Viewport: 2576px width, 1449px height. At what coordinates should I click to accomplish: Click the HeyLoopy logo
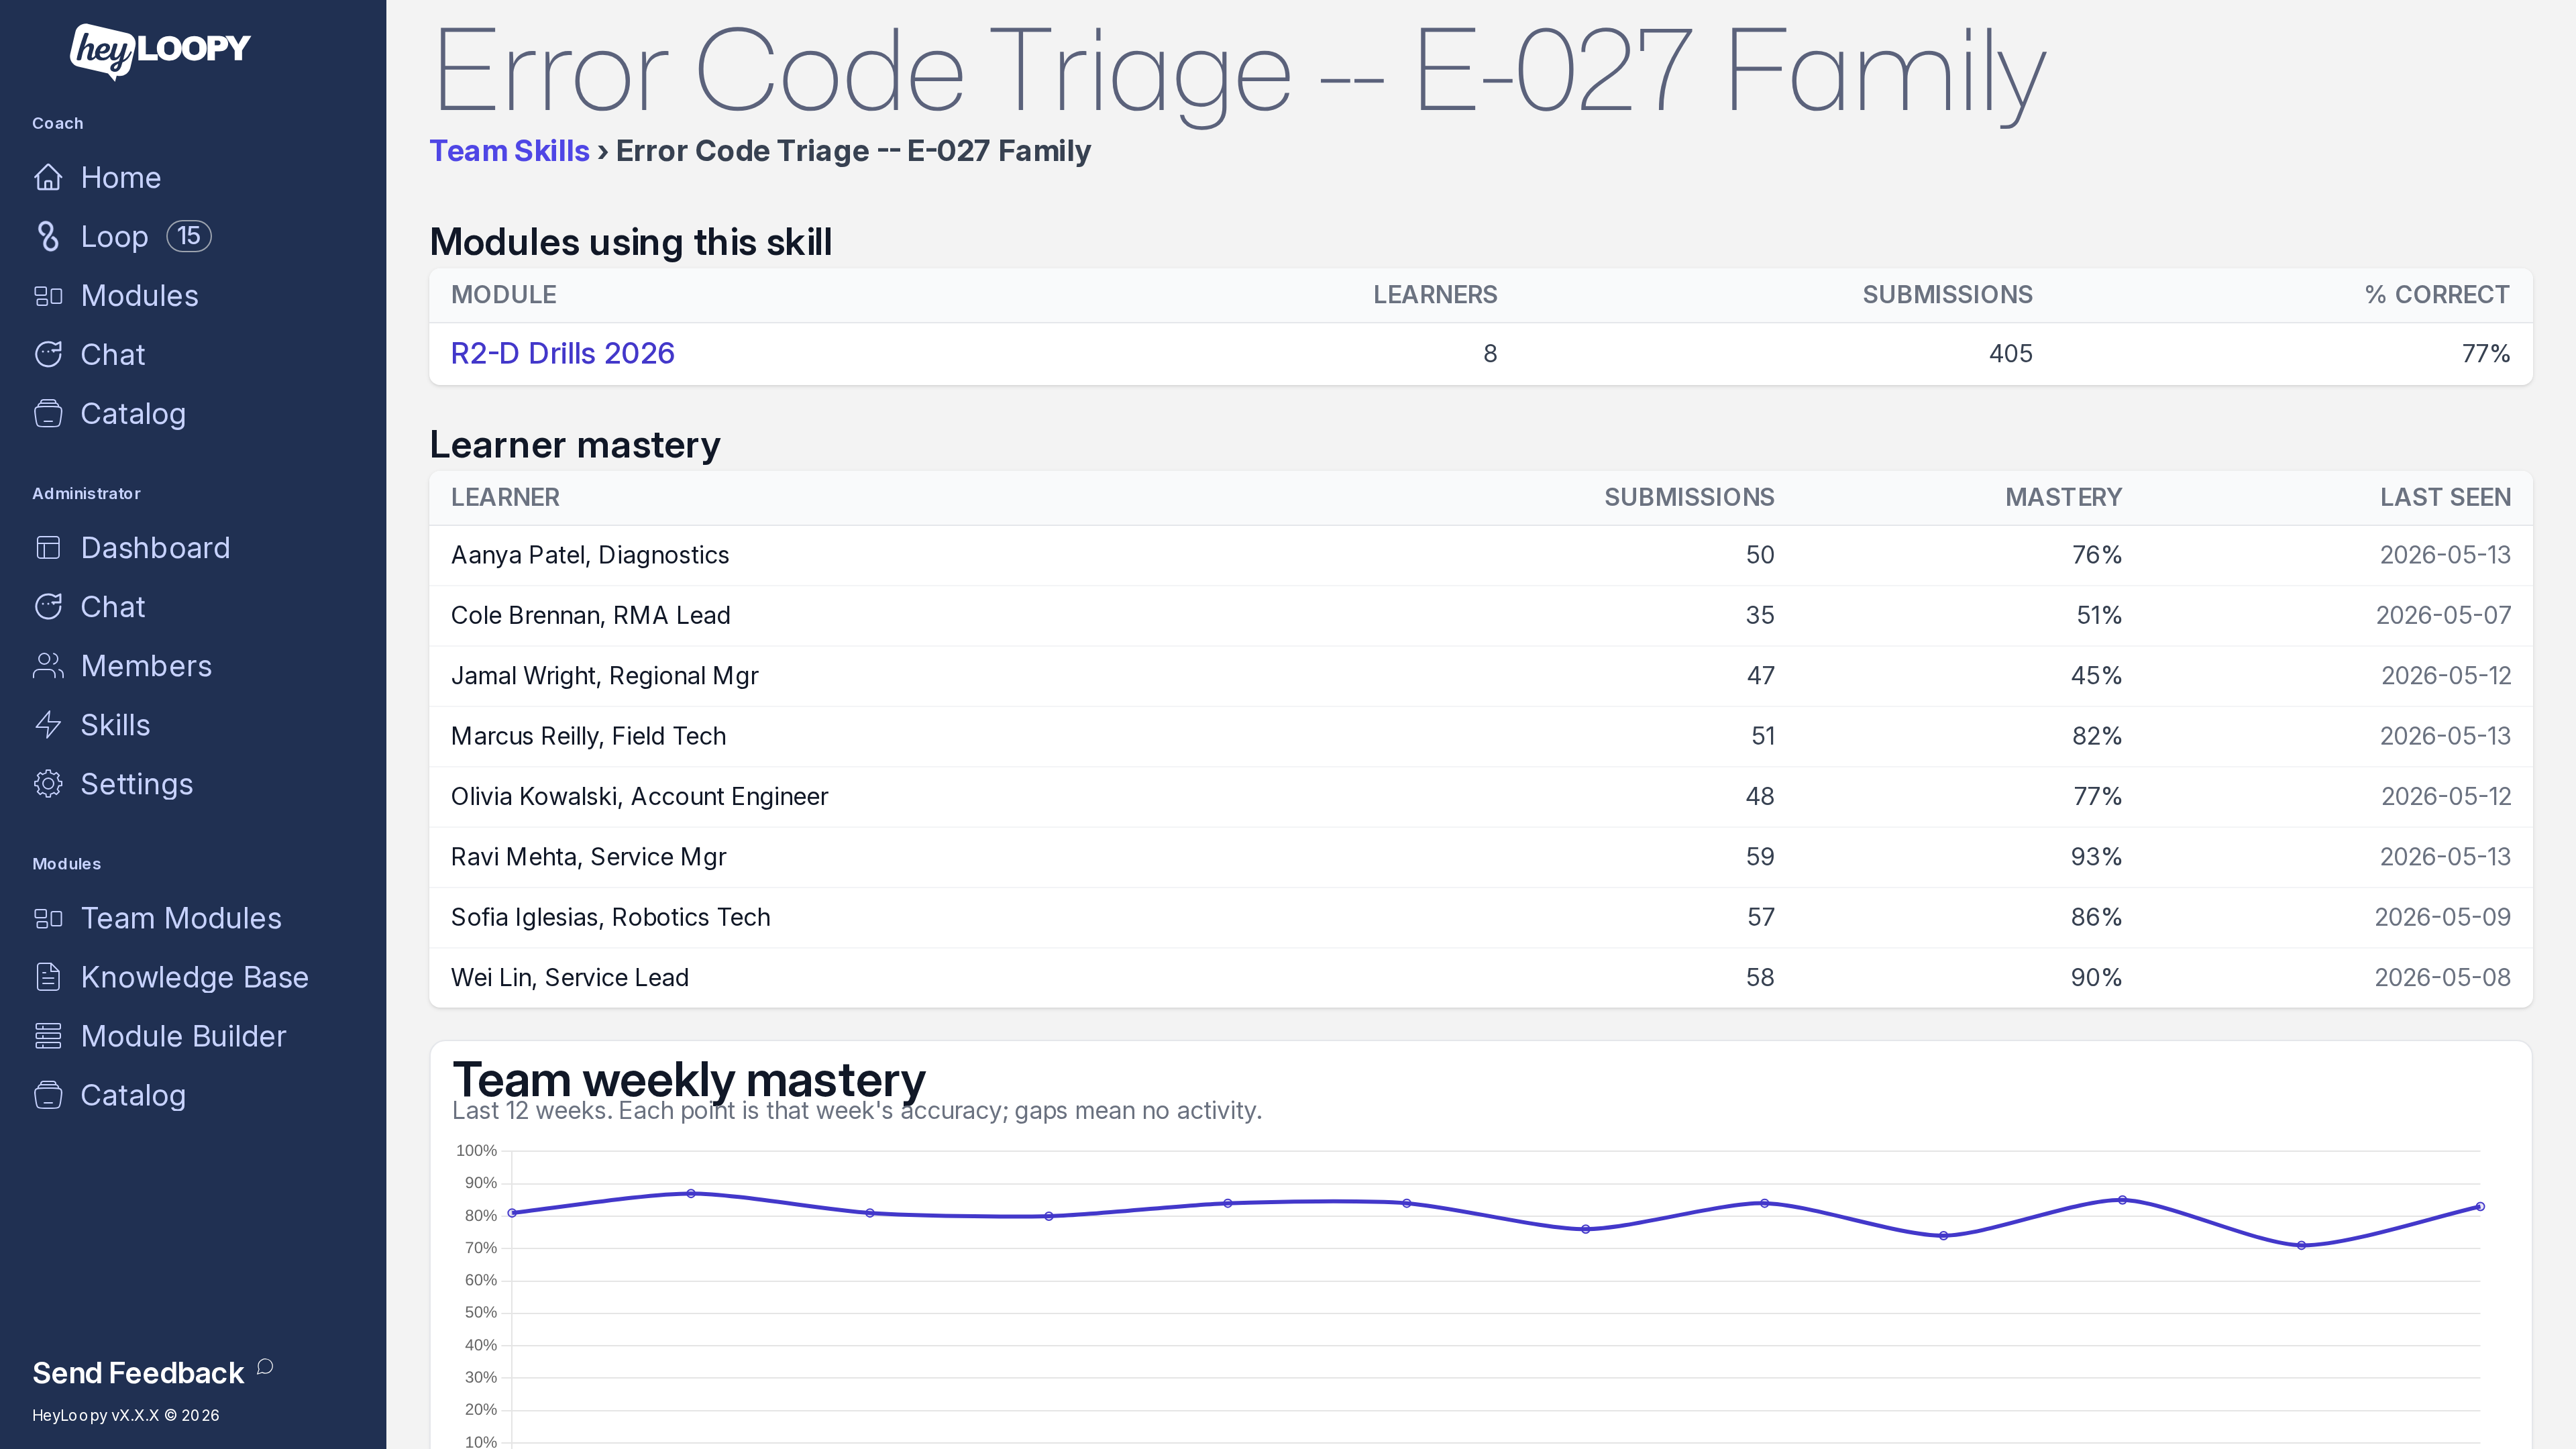[160, 50]
